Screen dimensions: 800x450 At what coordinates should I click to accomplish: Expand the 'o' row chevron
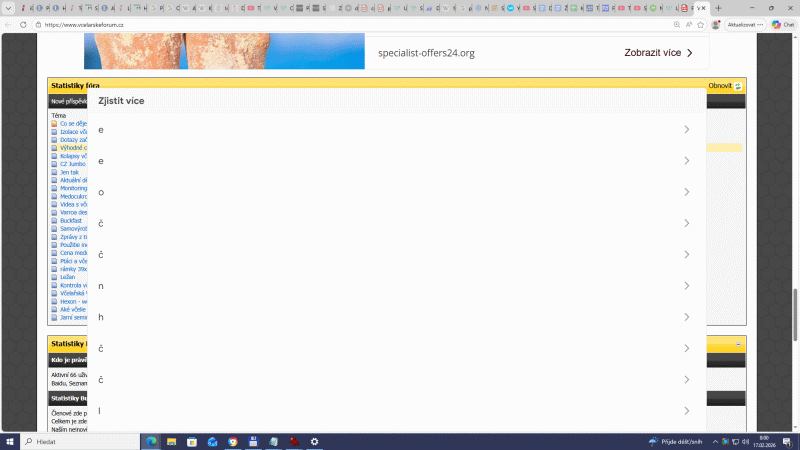[687, 192]
